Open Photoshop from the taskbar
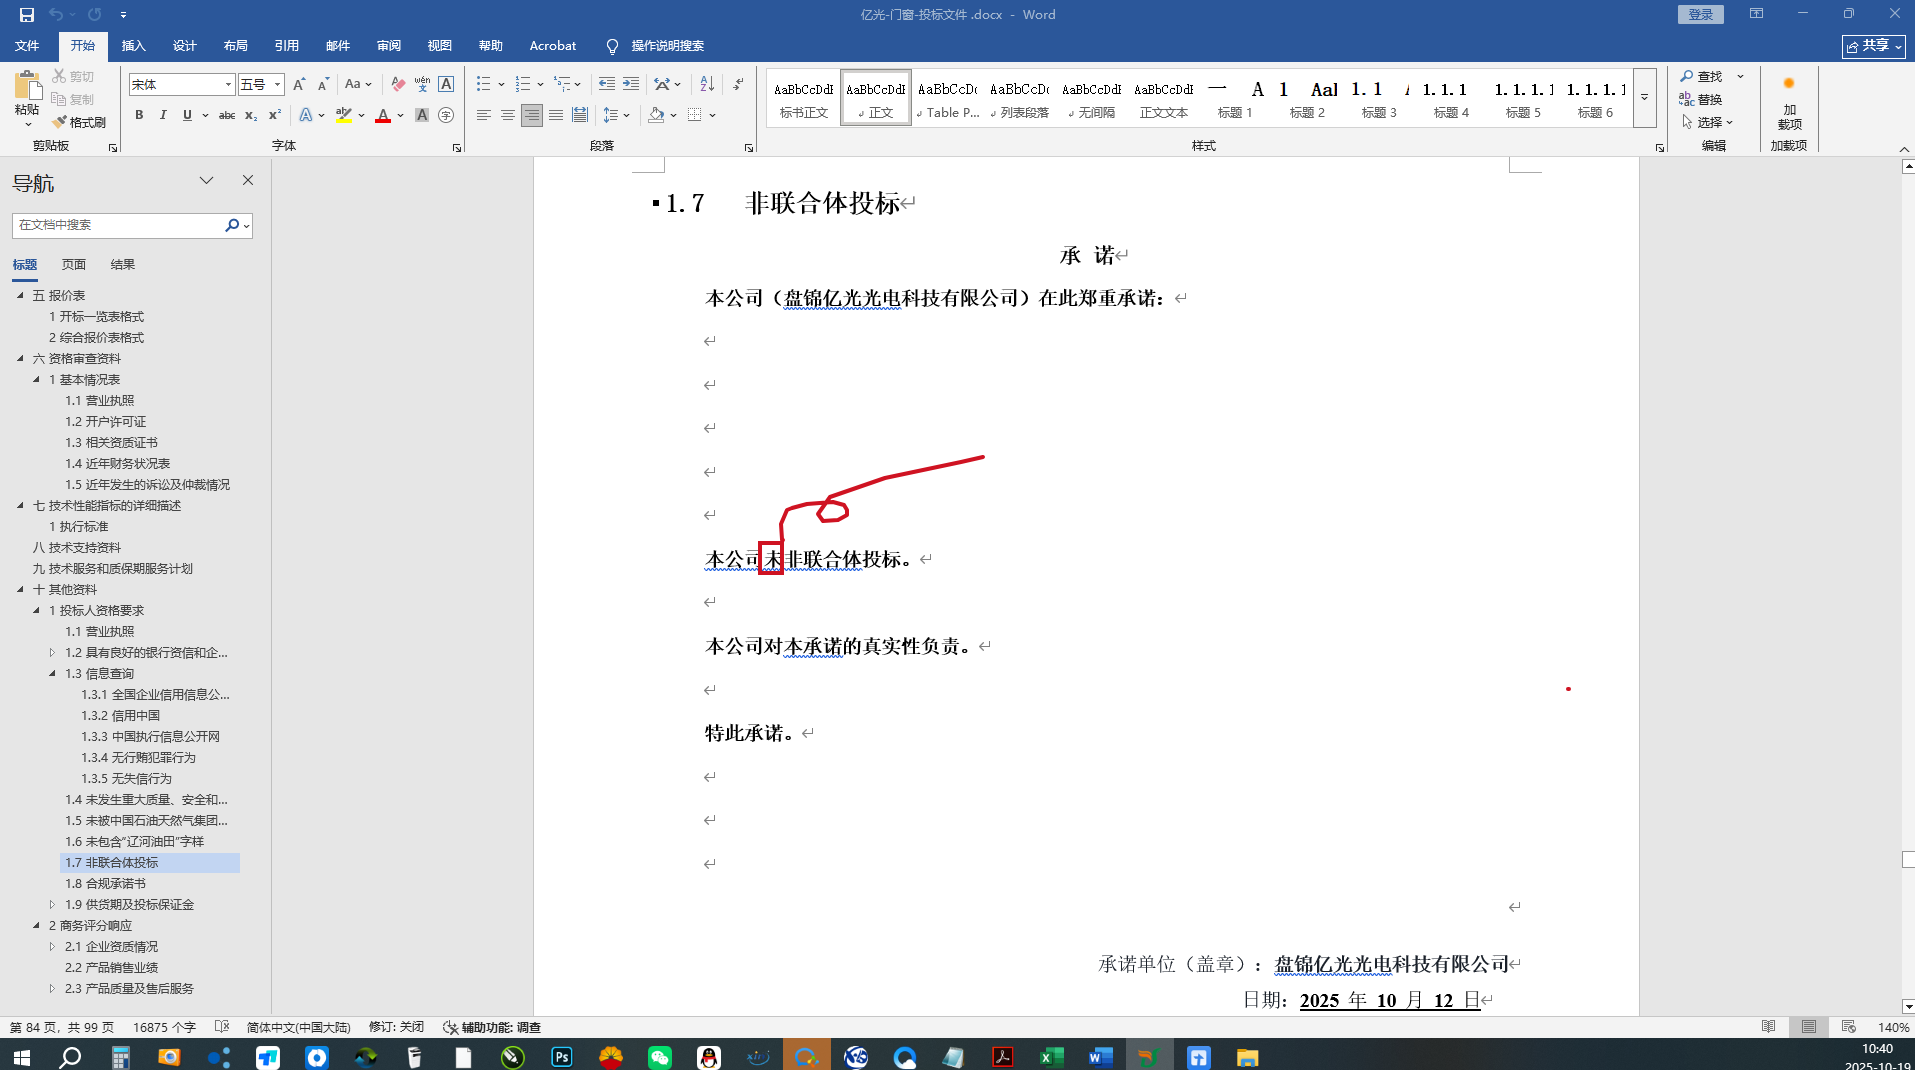 coord(562,1057)
